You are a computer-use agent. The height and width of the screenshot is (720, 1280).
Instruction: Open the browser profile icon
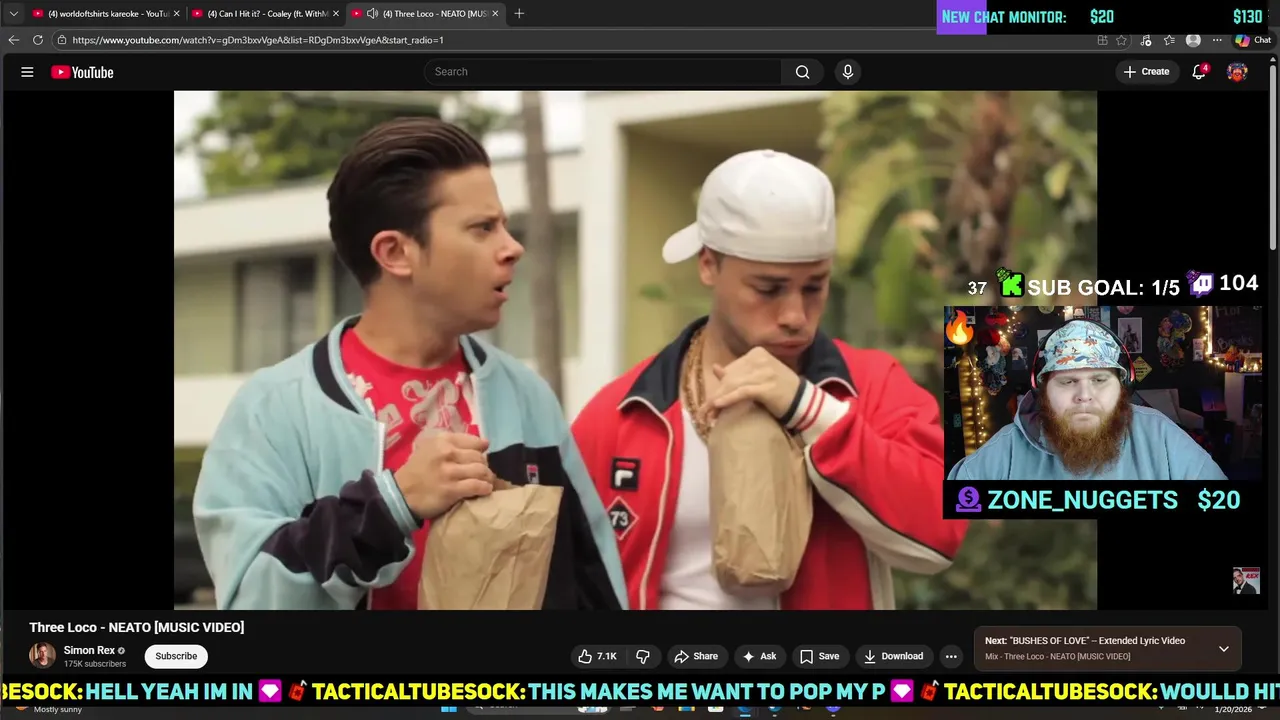1193,40
